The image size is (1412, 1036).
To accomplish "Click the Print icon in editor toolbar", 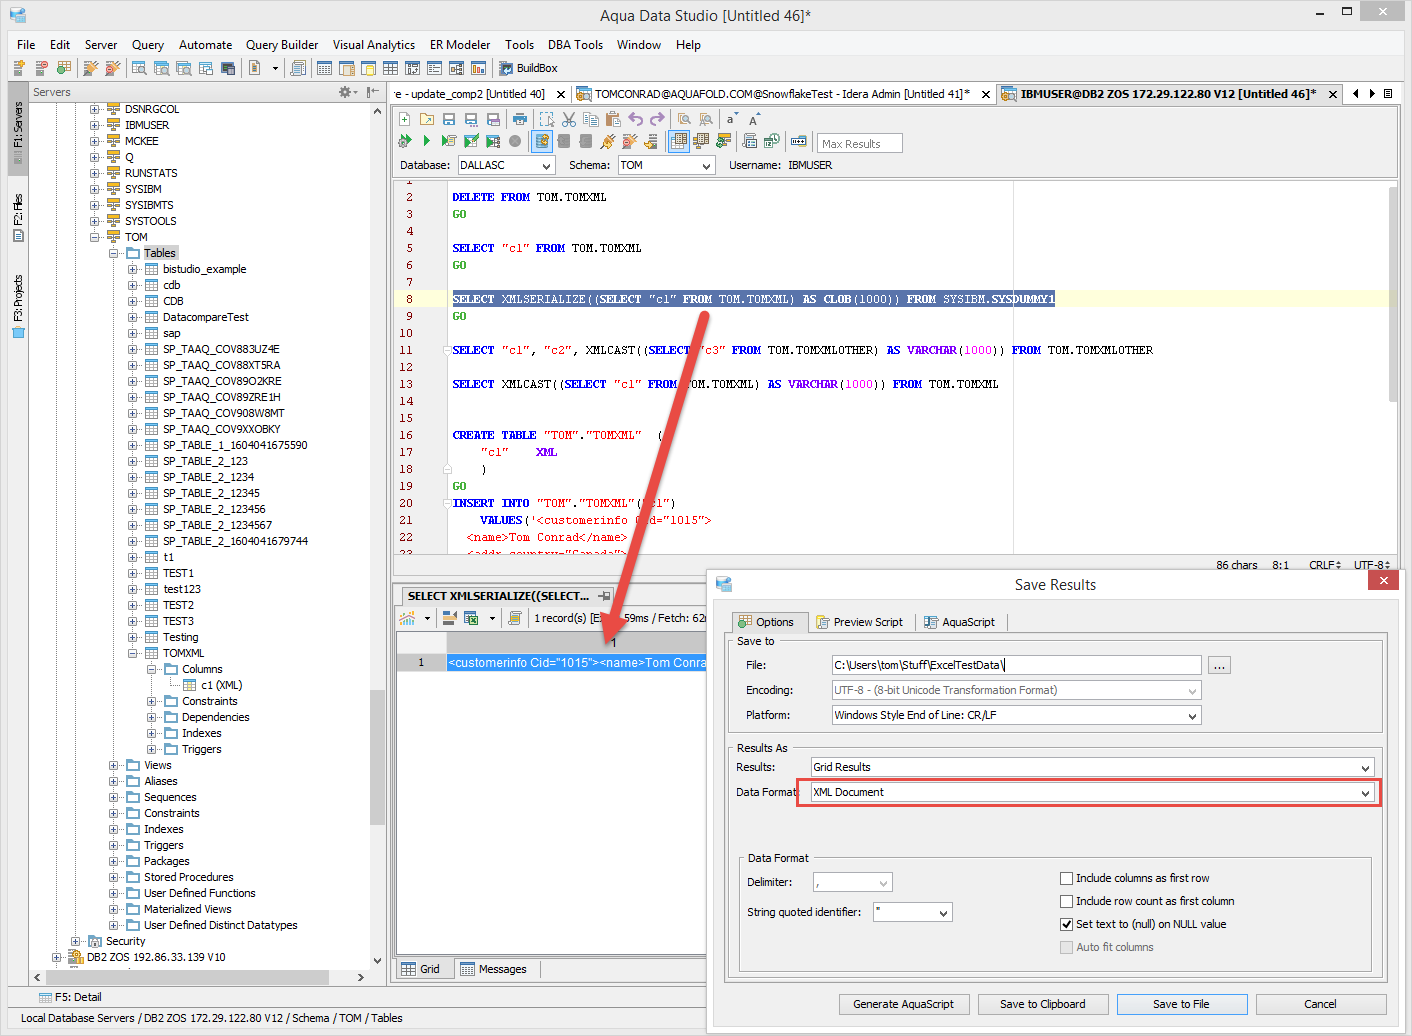I will tap(520, 119).
